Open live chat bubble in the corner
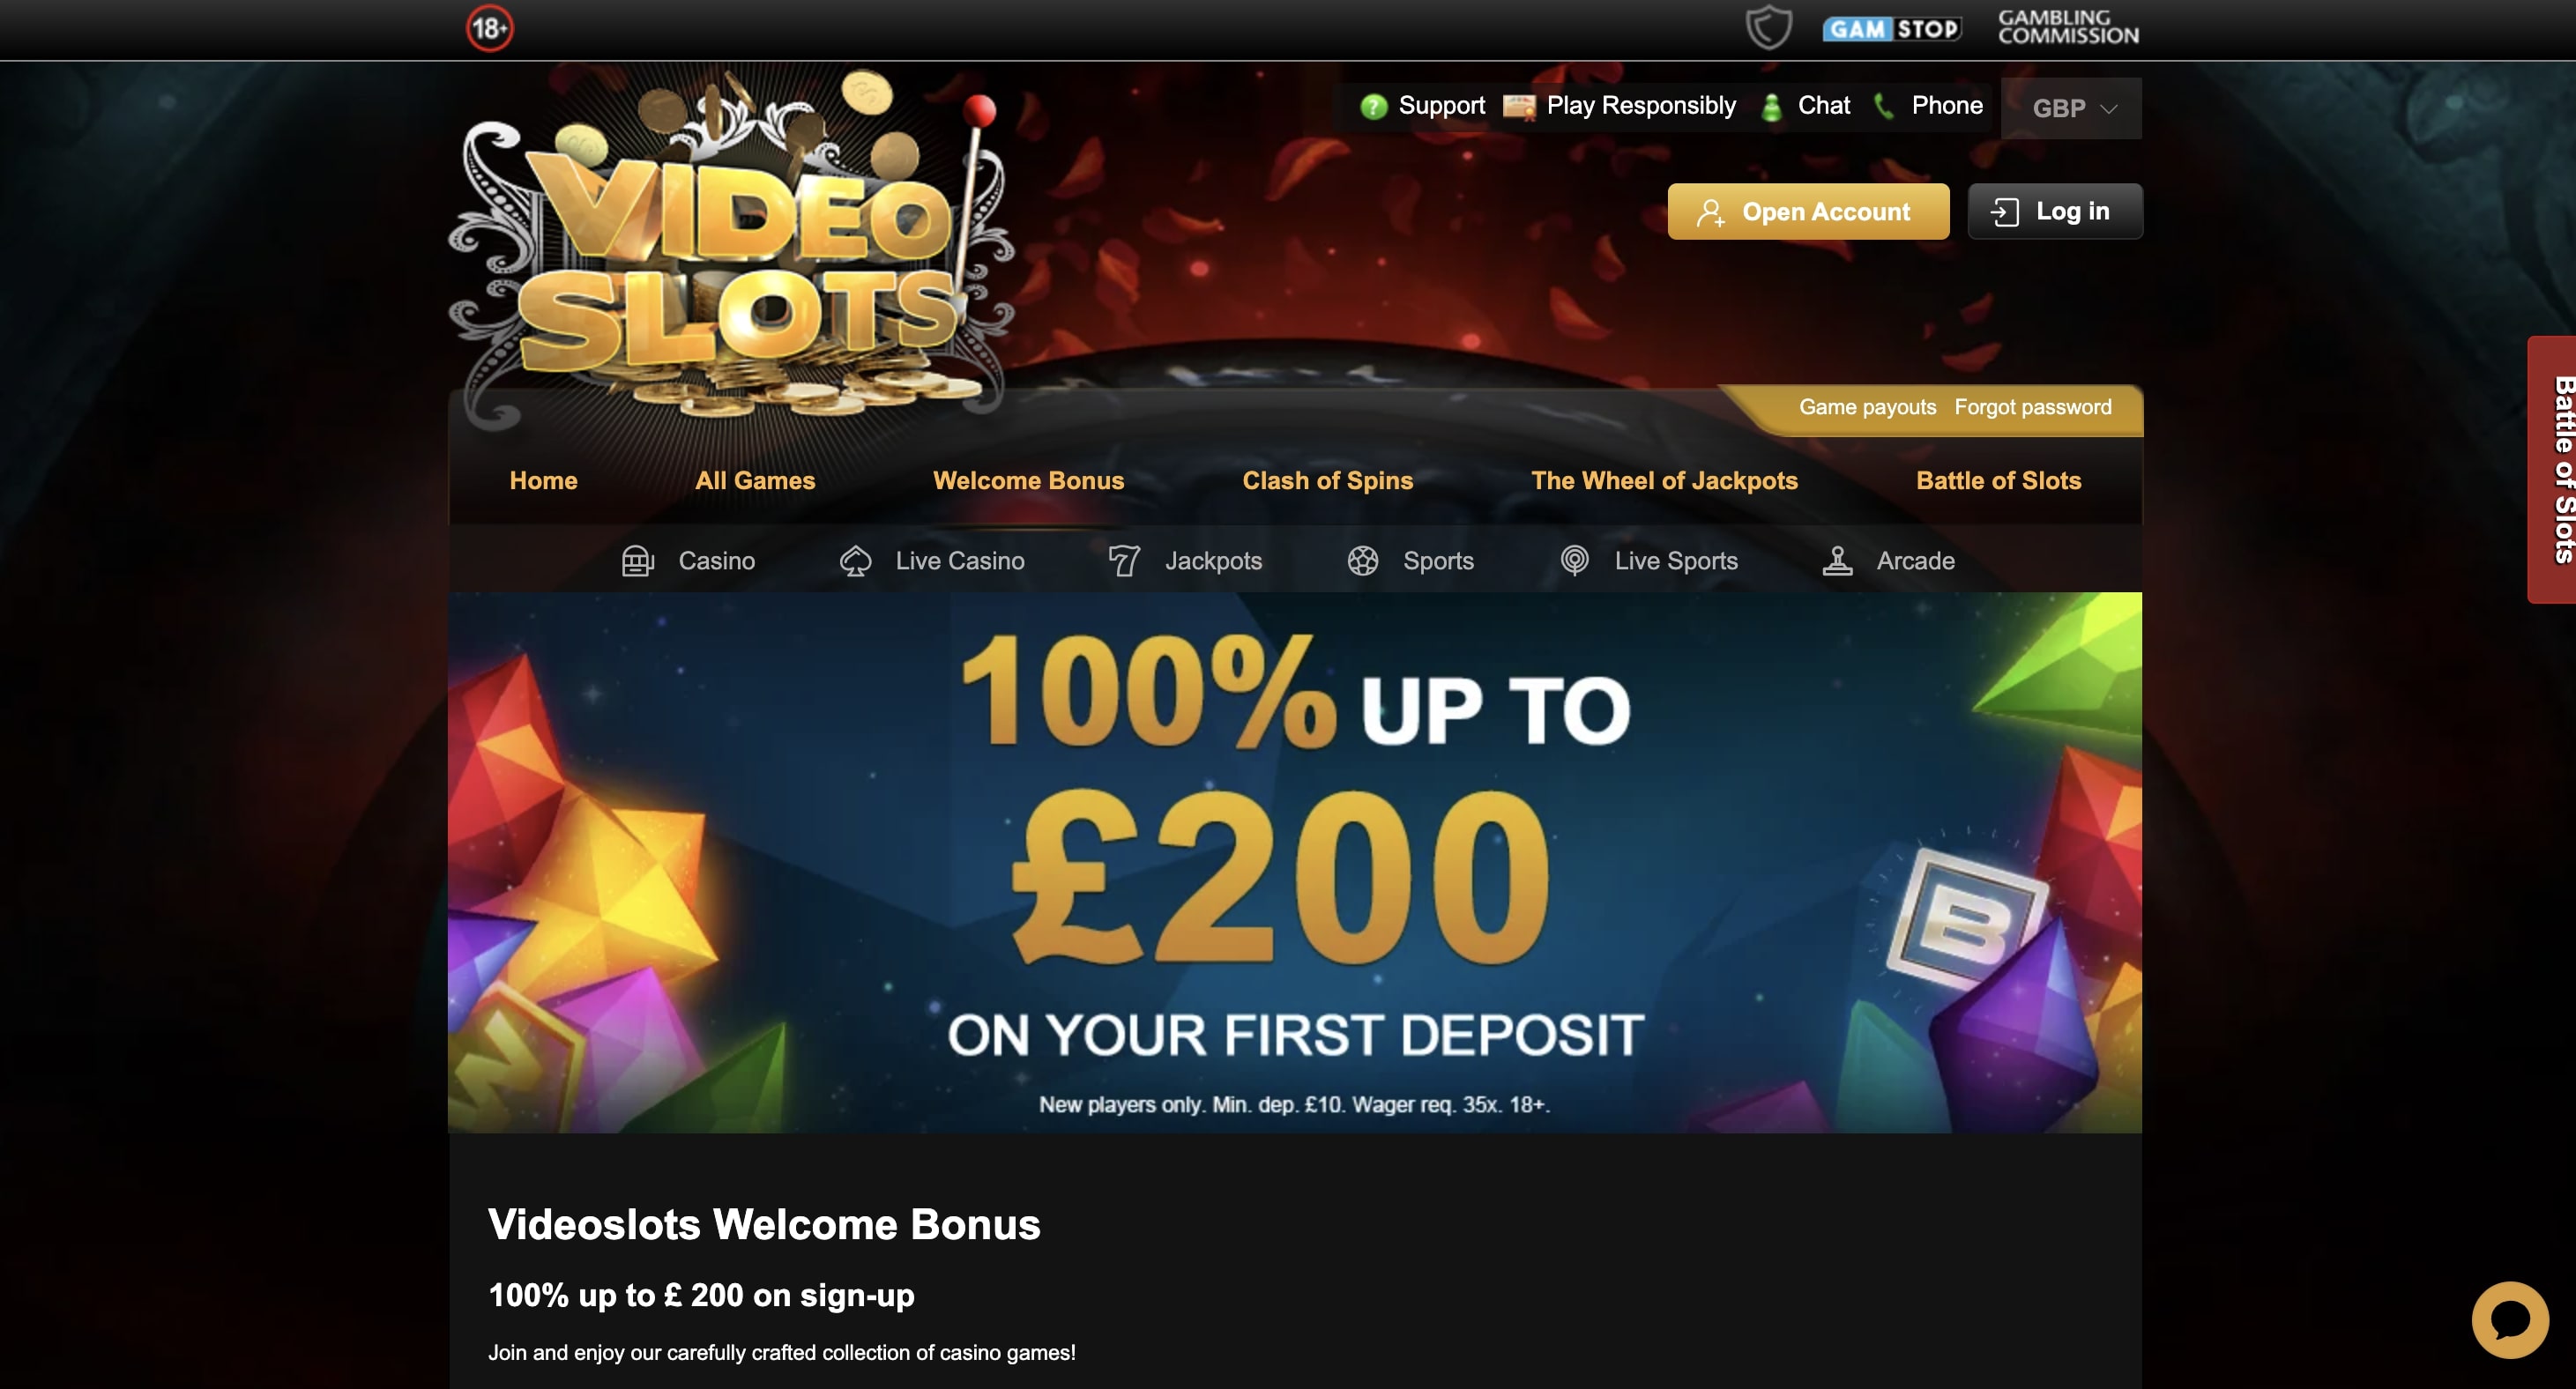The width and height of the screenshot is (2576, 1389). [x=2510, y=1319]
